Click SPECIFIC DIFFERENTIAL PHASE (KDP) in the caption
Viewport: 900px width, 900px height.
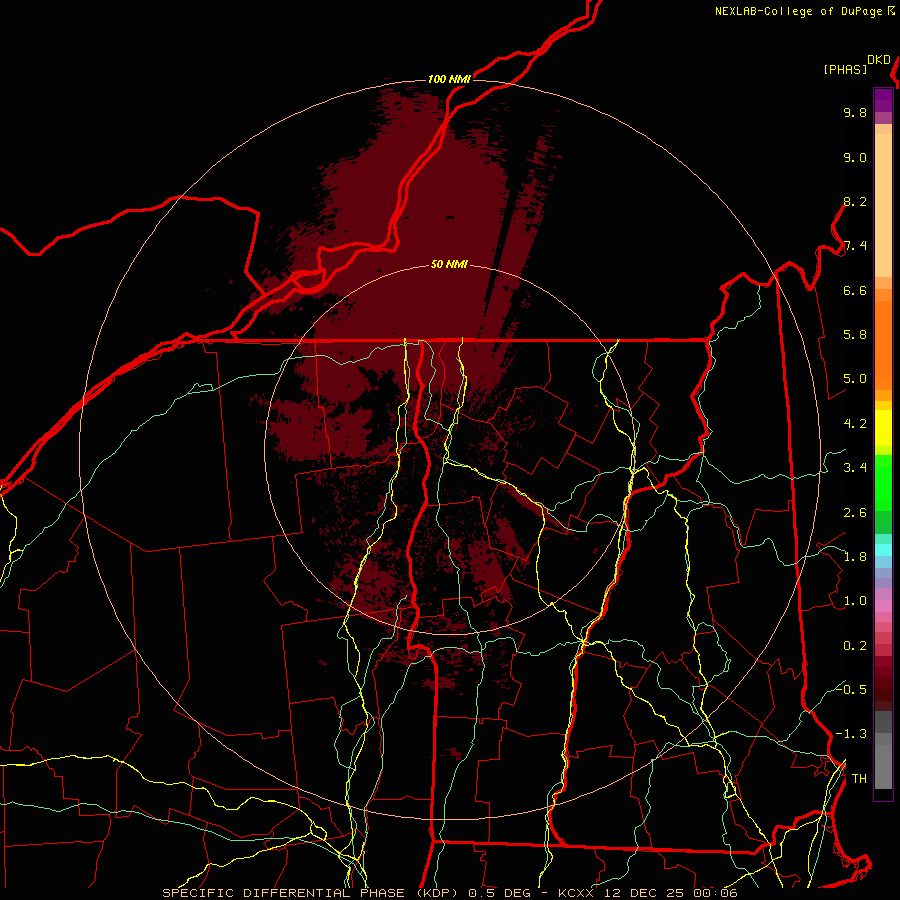point(312,893)
